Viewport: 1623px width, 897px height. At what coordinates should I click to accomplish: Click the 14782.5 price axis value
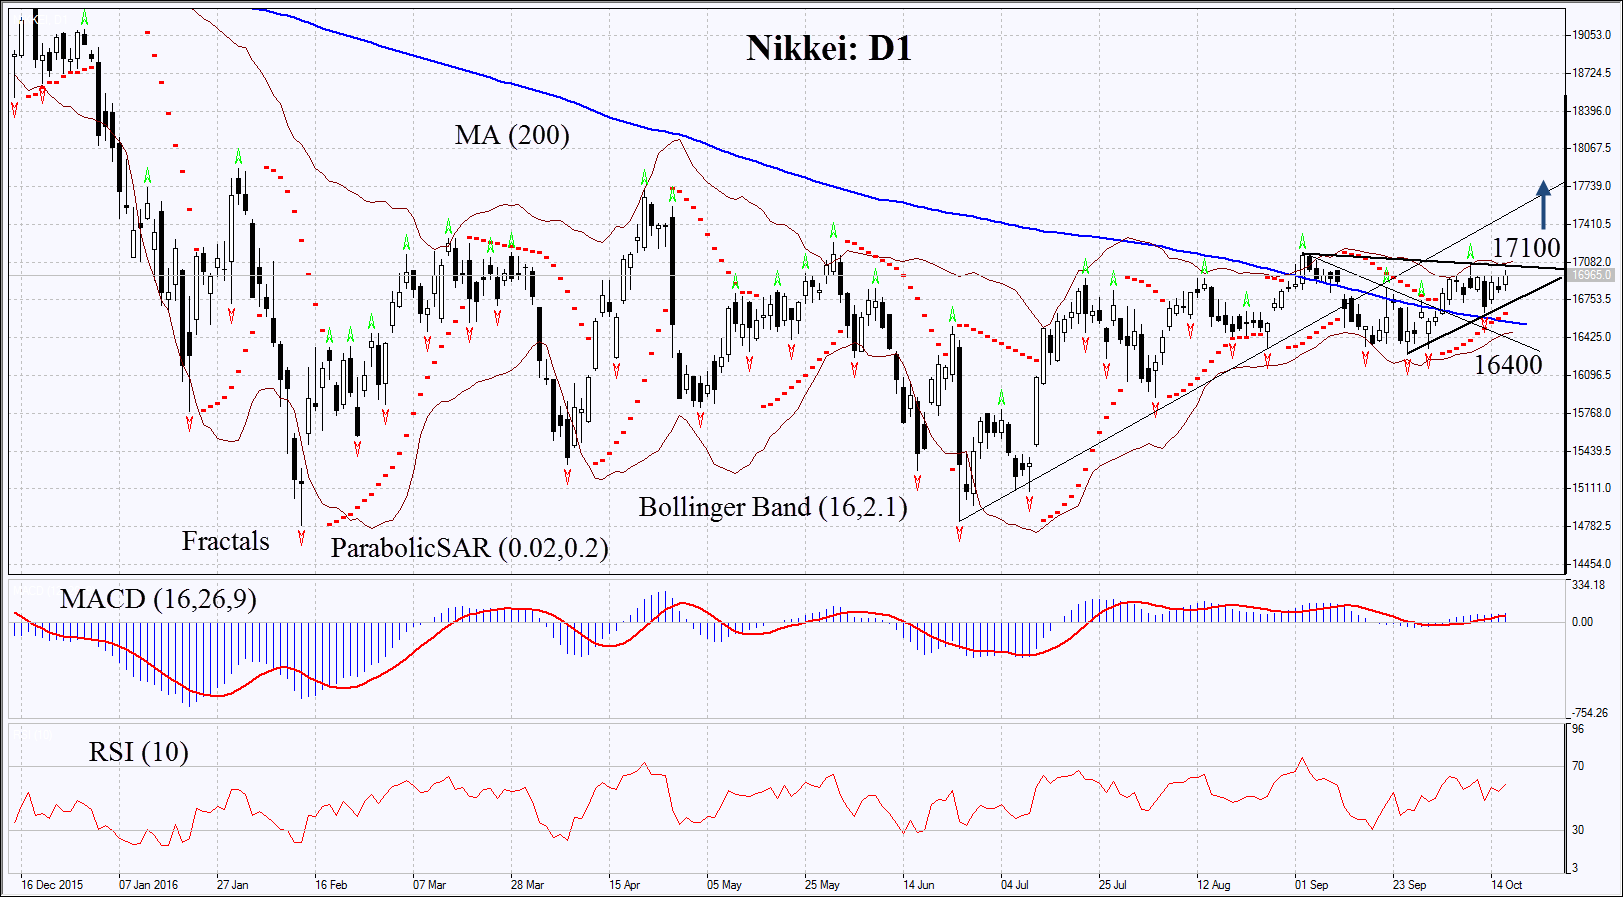[x=1591, y=526]
